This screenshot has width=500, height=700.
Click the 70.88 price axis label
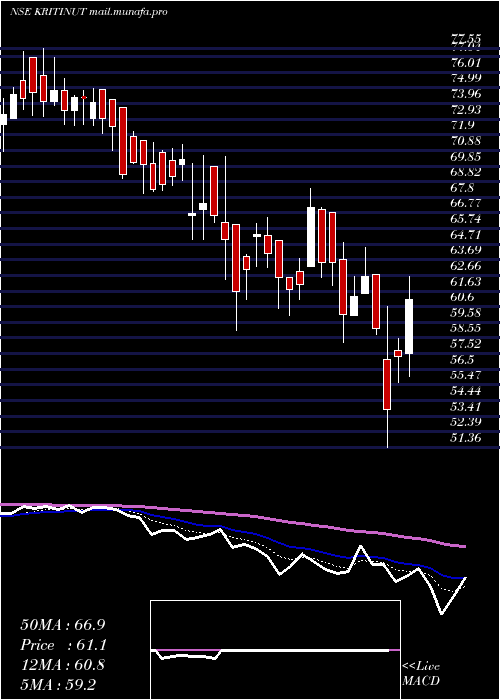pyautogui.click(x=466, y=141)
